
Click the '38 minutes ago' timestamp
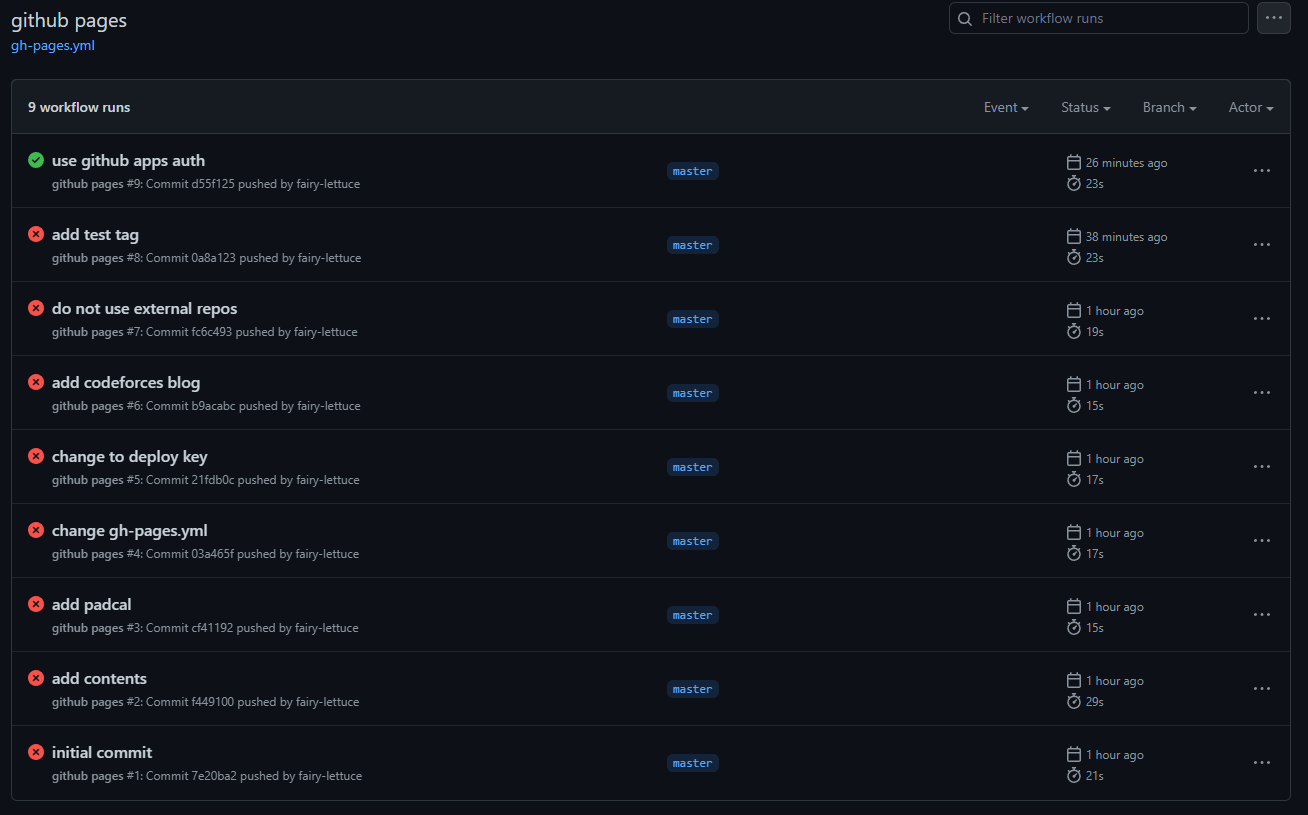tap(1126, 237)
